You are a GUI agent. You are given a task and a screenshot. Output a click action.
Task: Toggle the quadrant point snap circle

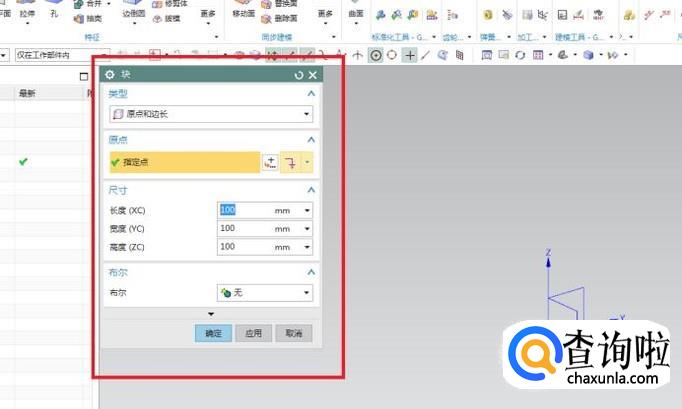392,55
